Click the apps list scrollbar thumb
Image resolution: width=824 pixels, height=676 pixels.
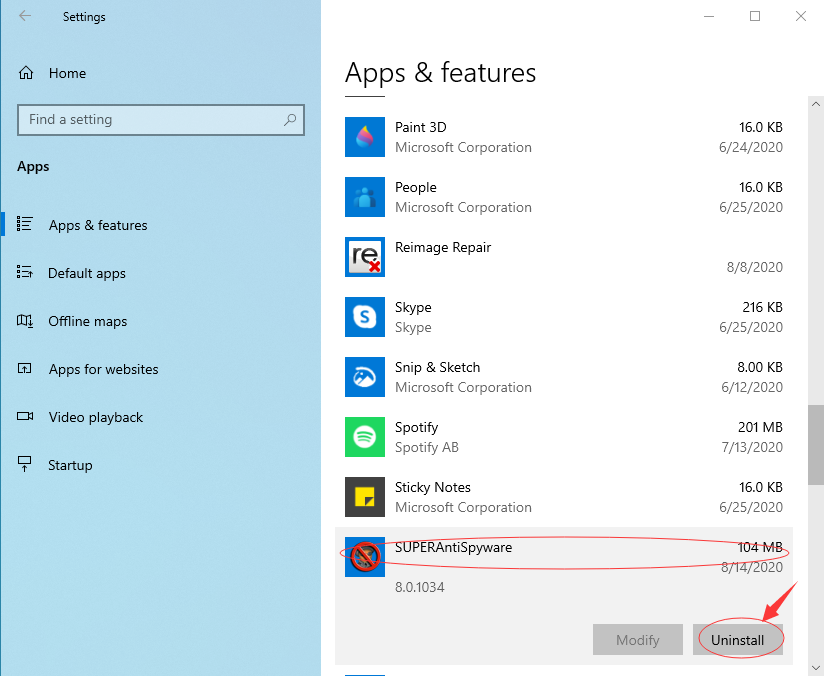click(x=816, y=445)
